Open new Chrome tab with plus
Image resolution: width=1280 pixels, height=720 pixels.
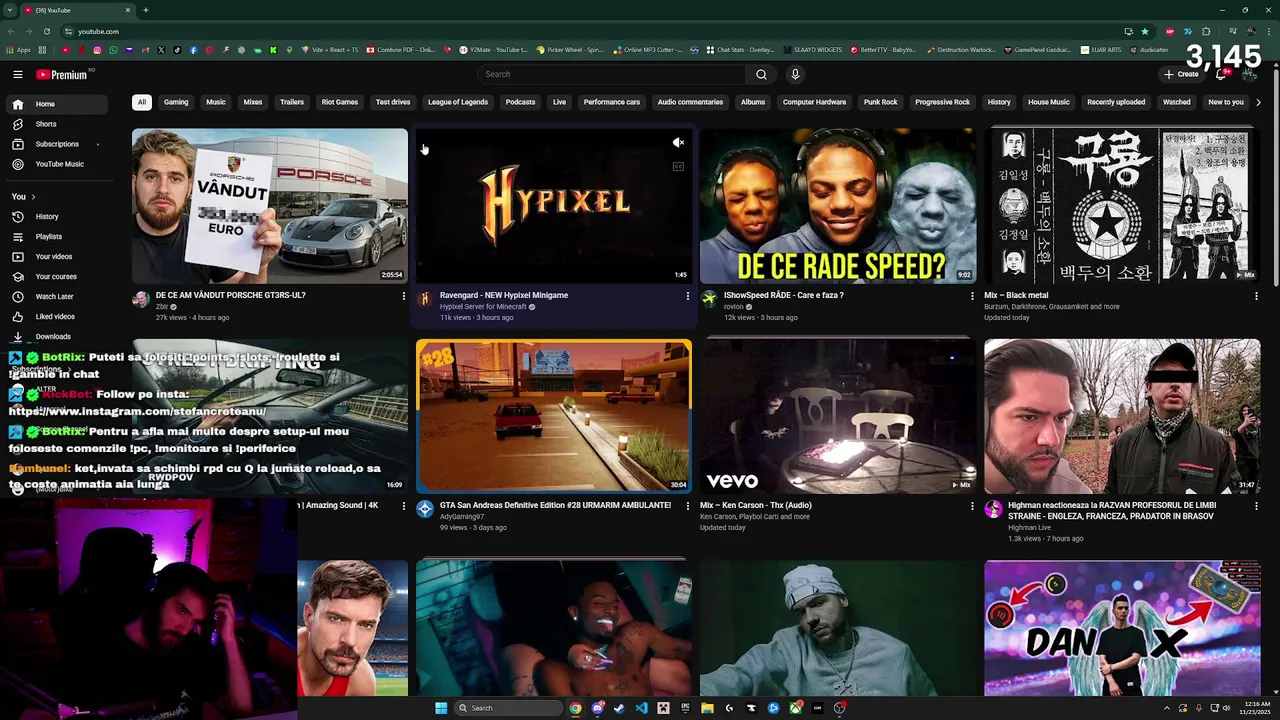[146, 10]
